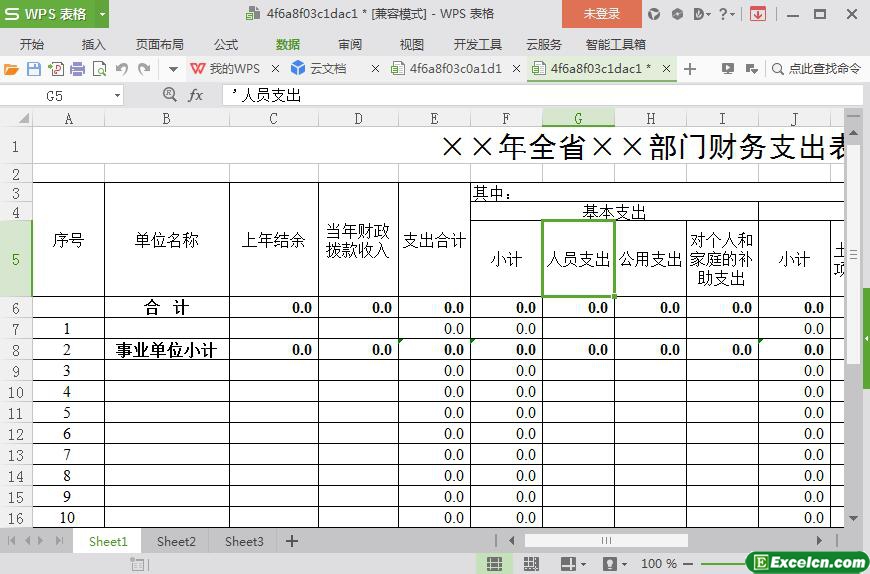The width and height of the screenshot is (870, 574).
Task: Open the 公式 ribbon tab
Action: 225,44
